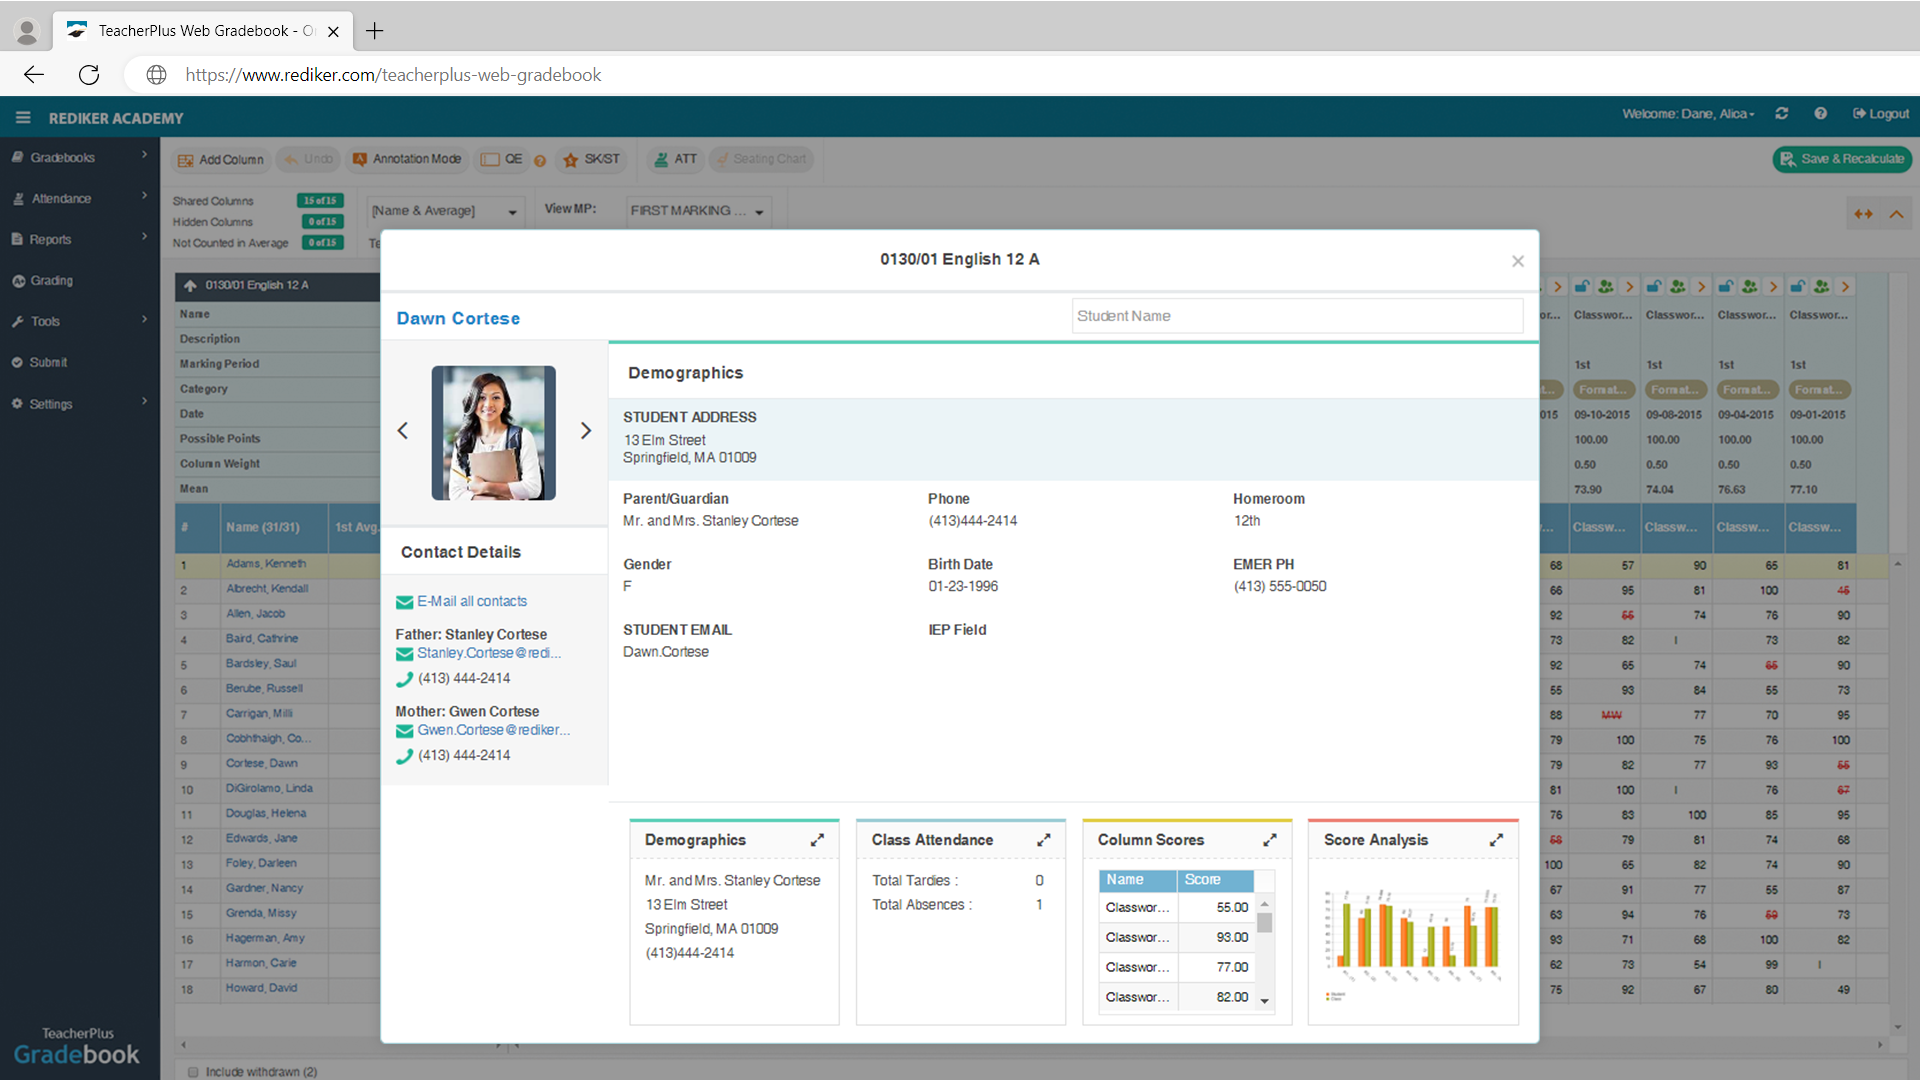
Task: Click the Not Counted in Average badge
Action: 322,243
